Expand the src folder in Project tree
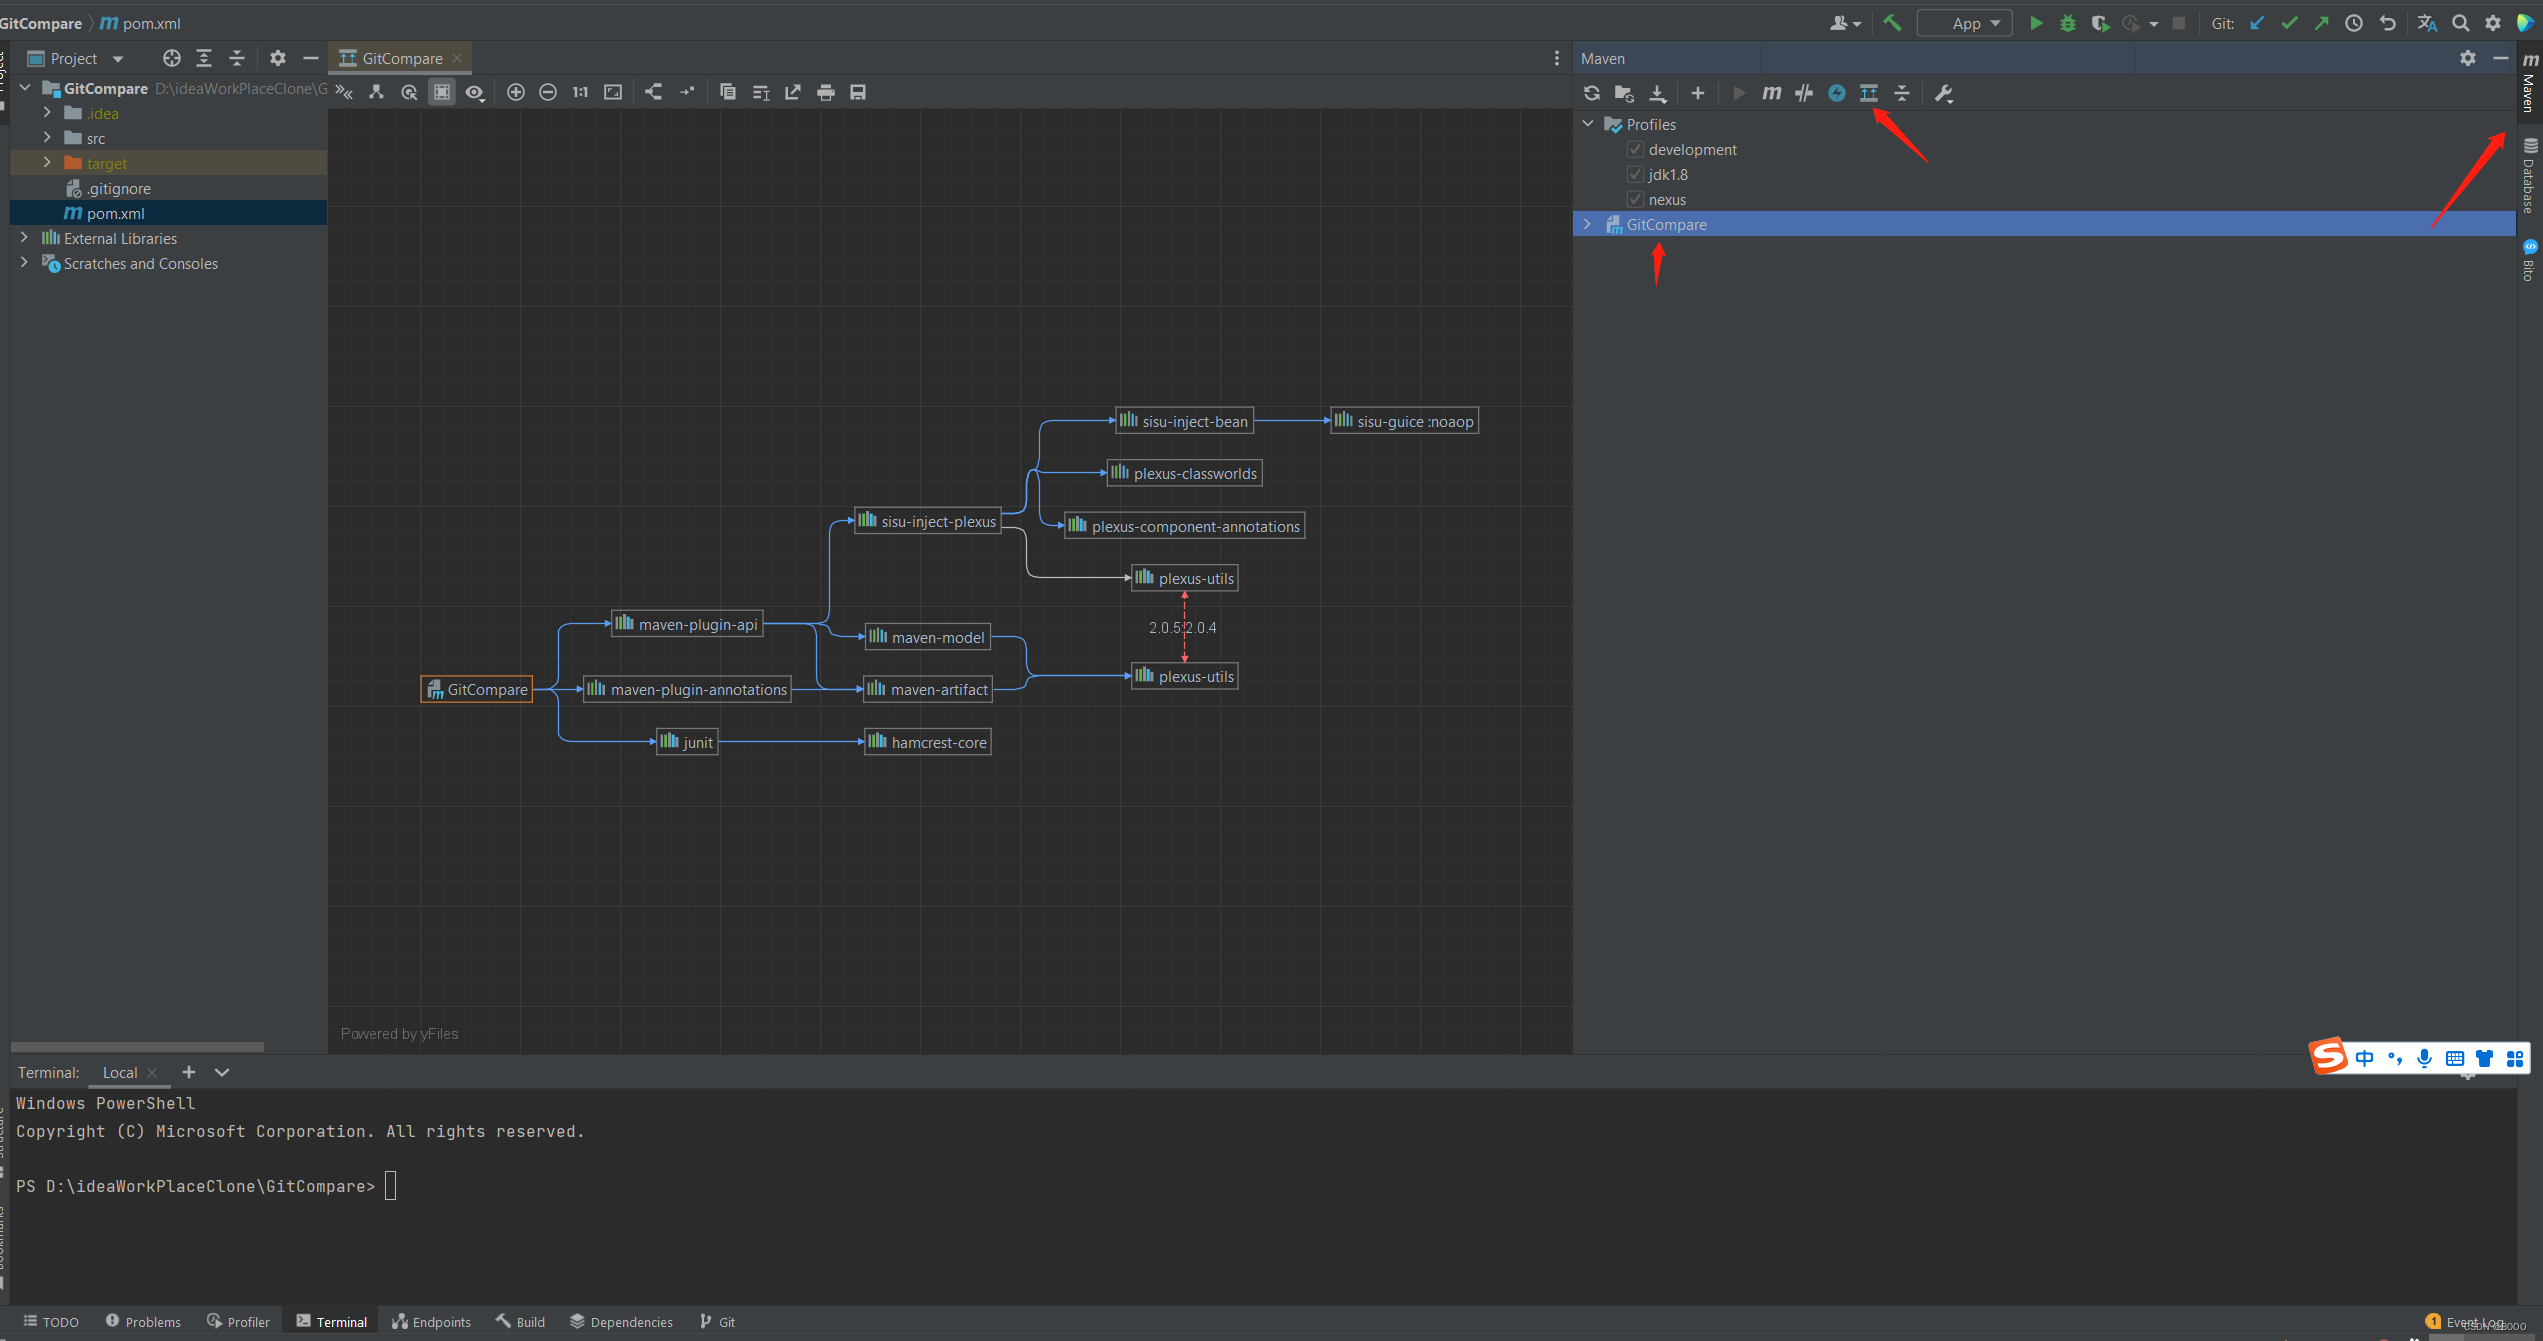The width and height of the screenshot is (2543, 1341). pos(47,138)
